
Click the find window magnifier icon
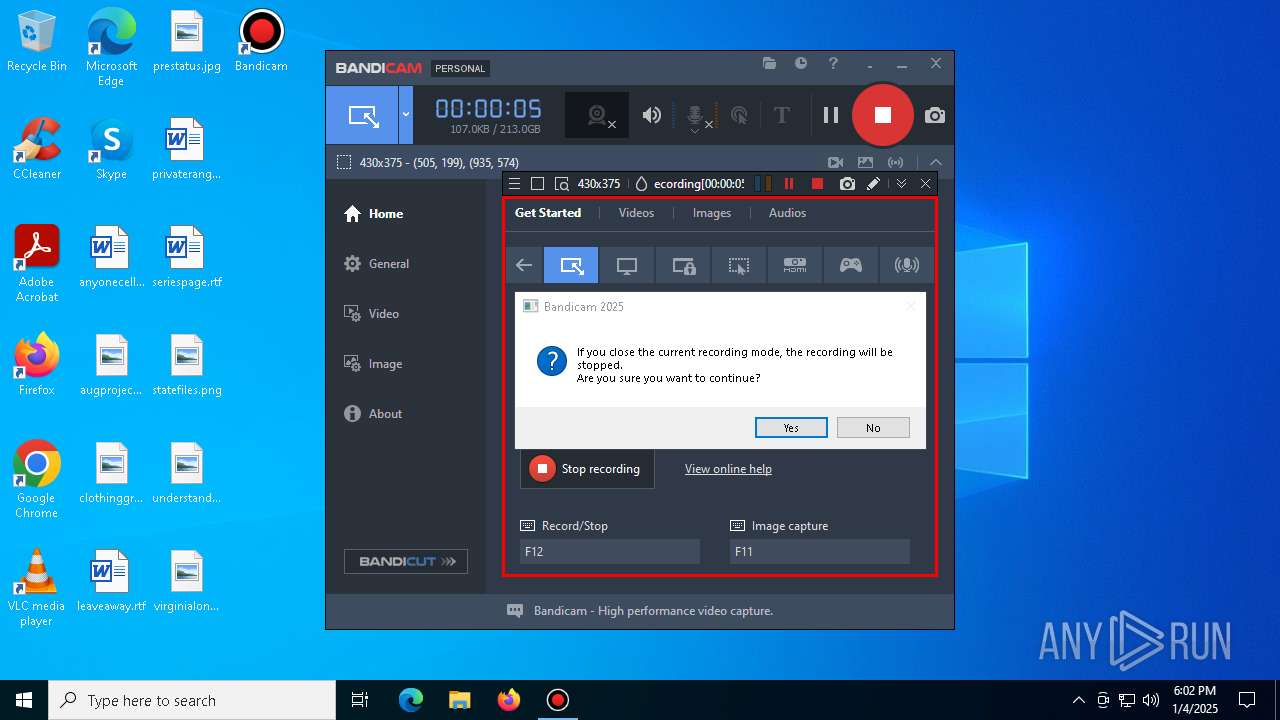tap(562, 184)
